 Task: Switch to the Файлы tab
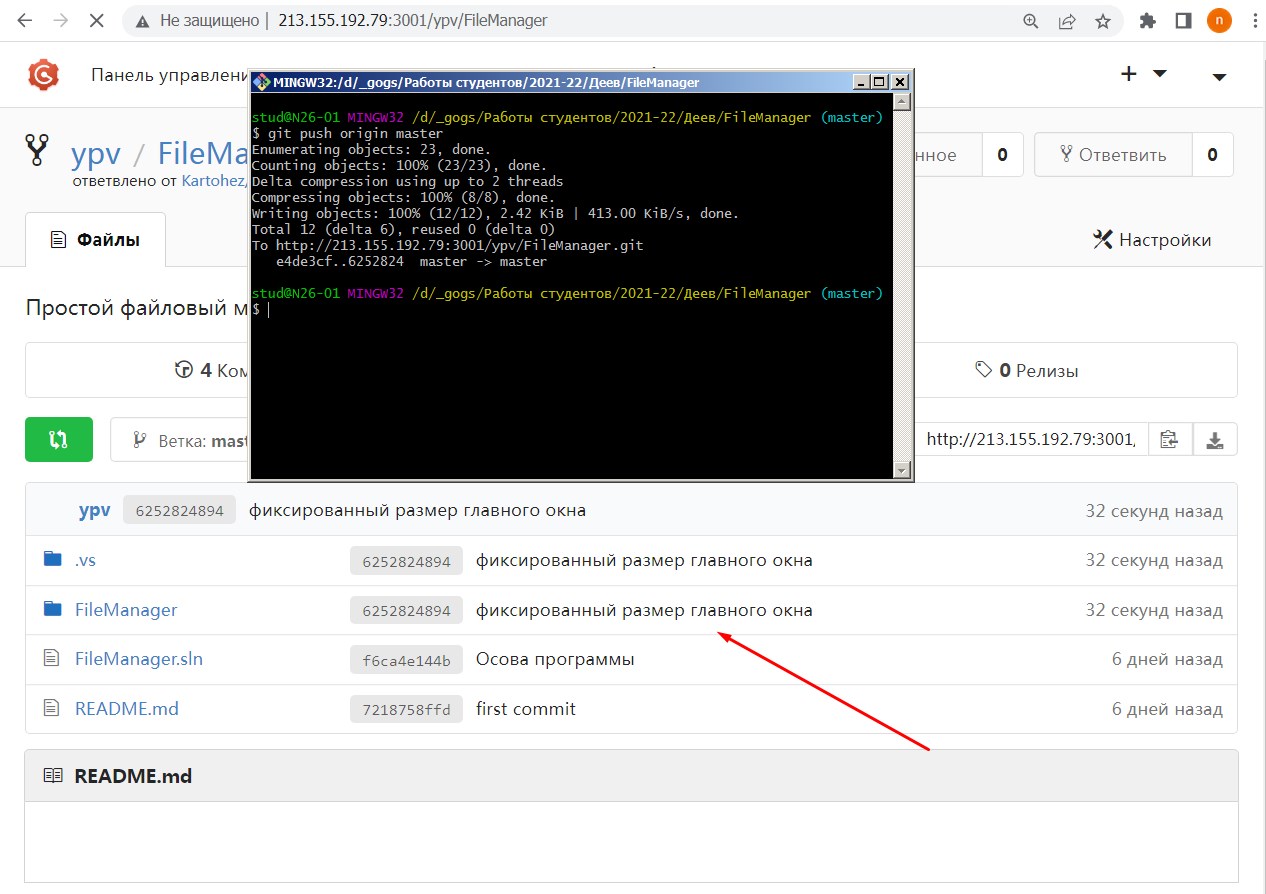(x=95, y=240)
